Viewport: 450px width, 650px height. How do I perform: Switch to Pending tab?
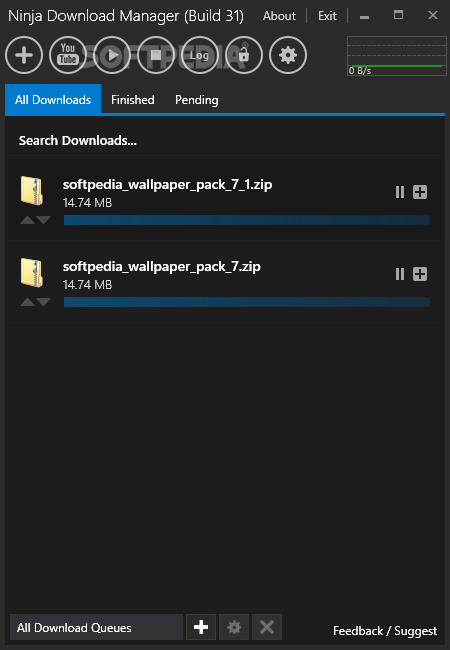[196, 100]
